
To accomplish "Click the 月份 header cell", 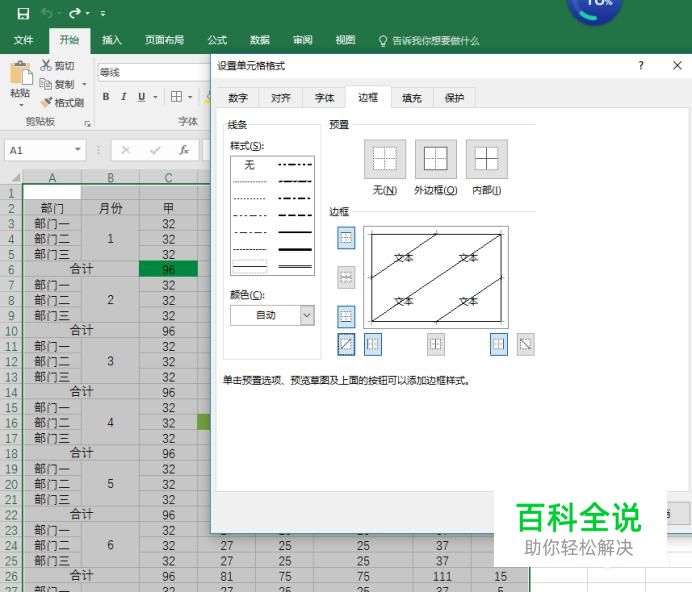I will tap(110, 208).
